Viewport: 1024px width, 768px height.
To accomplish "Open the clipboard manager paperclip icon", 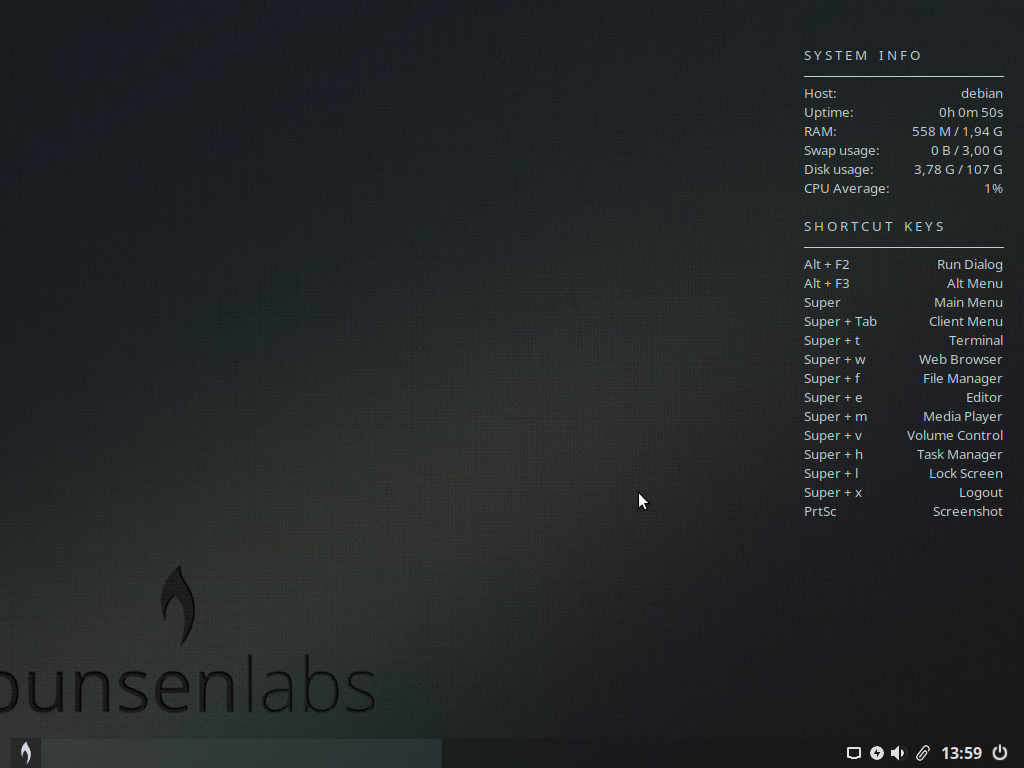I will [922, 753].
